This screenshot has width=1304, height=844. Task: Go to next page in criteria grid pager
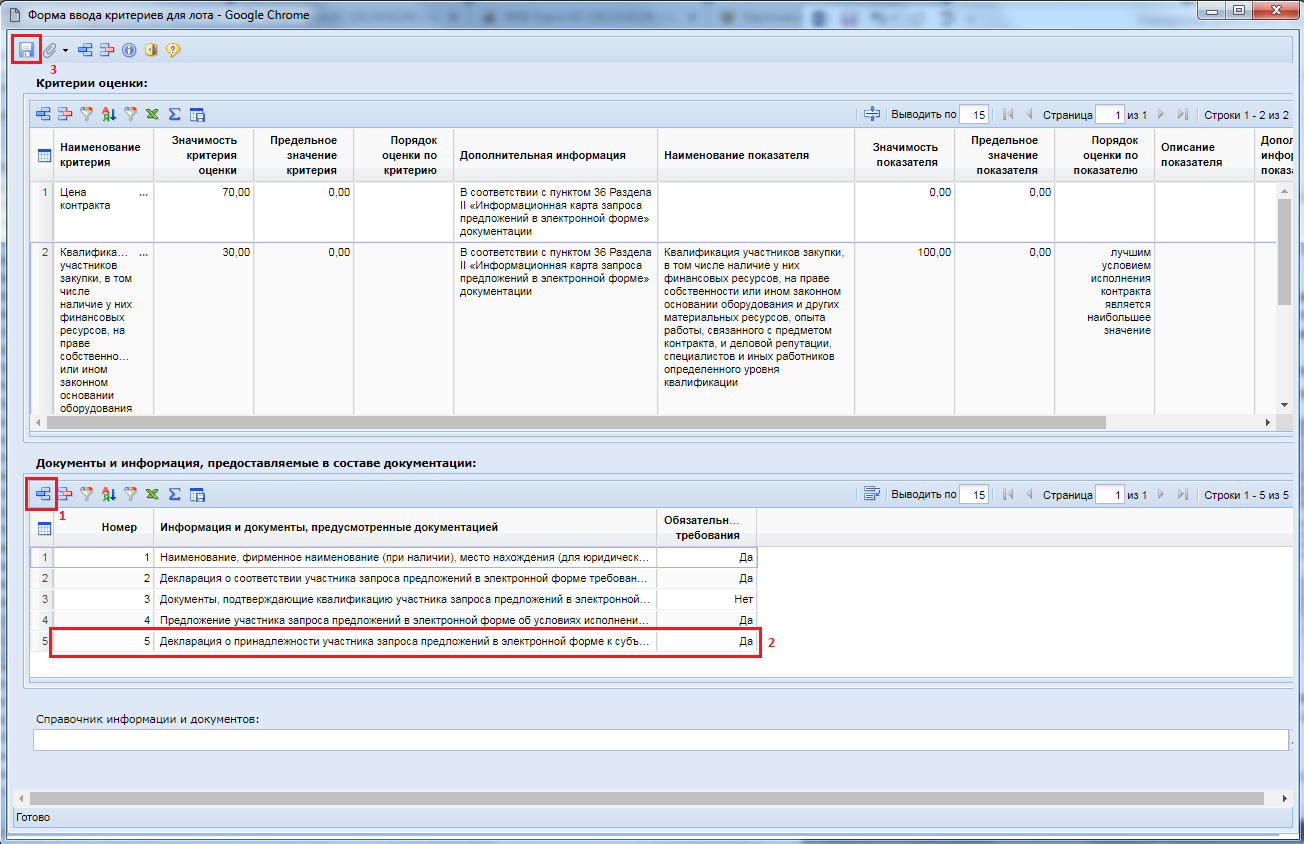coord(1161,114)
